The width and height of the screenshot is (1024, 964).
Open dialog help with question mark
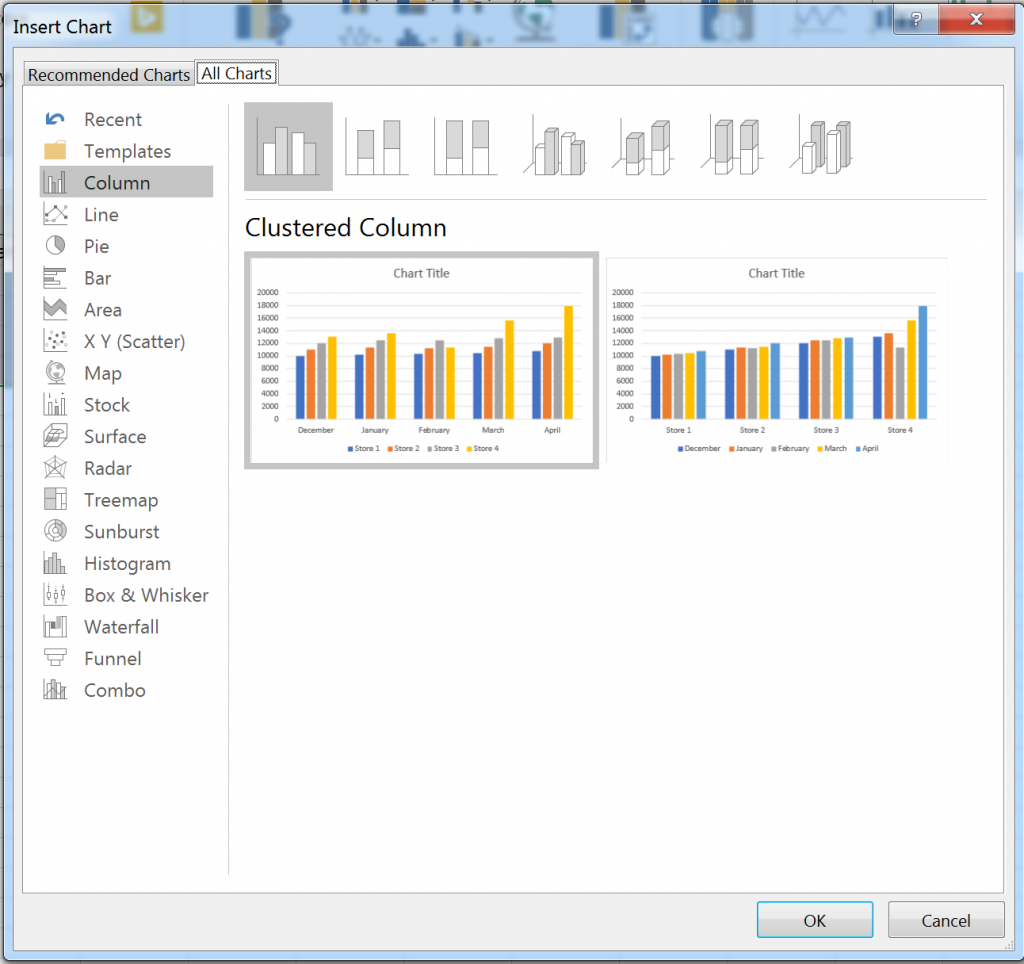coord(916,20)
